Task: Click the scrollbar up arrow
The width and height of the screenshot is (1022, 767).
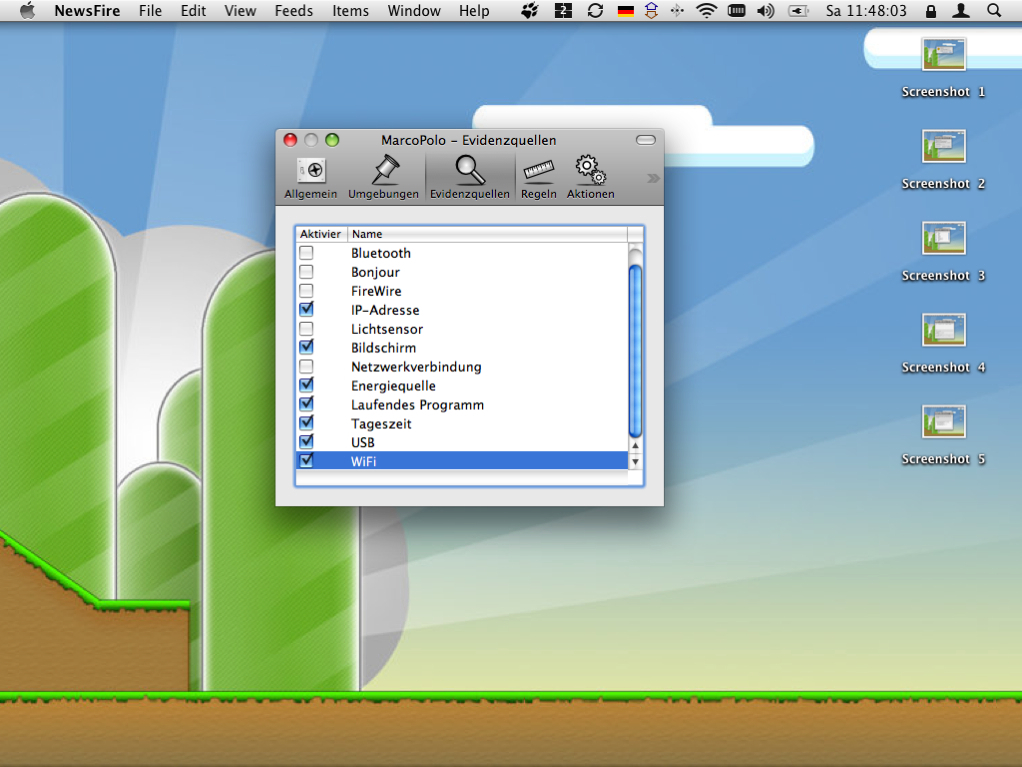Action: (635, 446)
